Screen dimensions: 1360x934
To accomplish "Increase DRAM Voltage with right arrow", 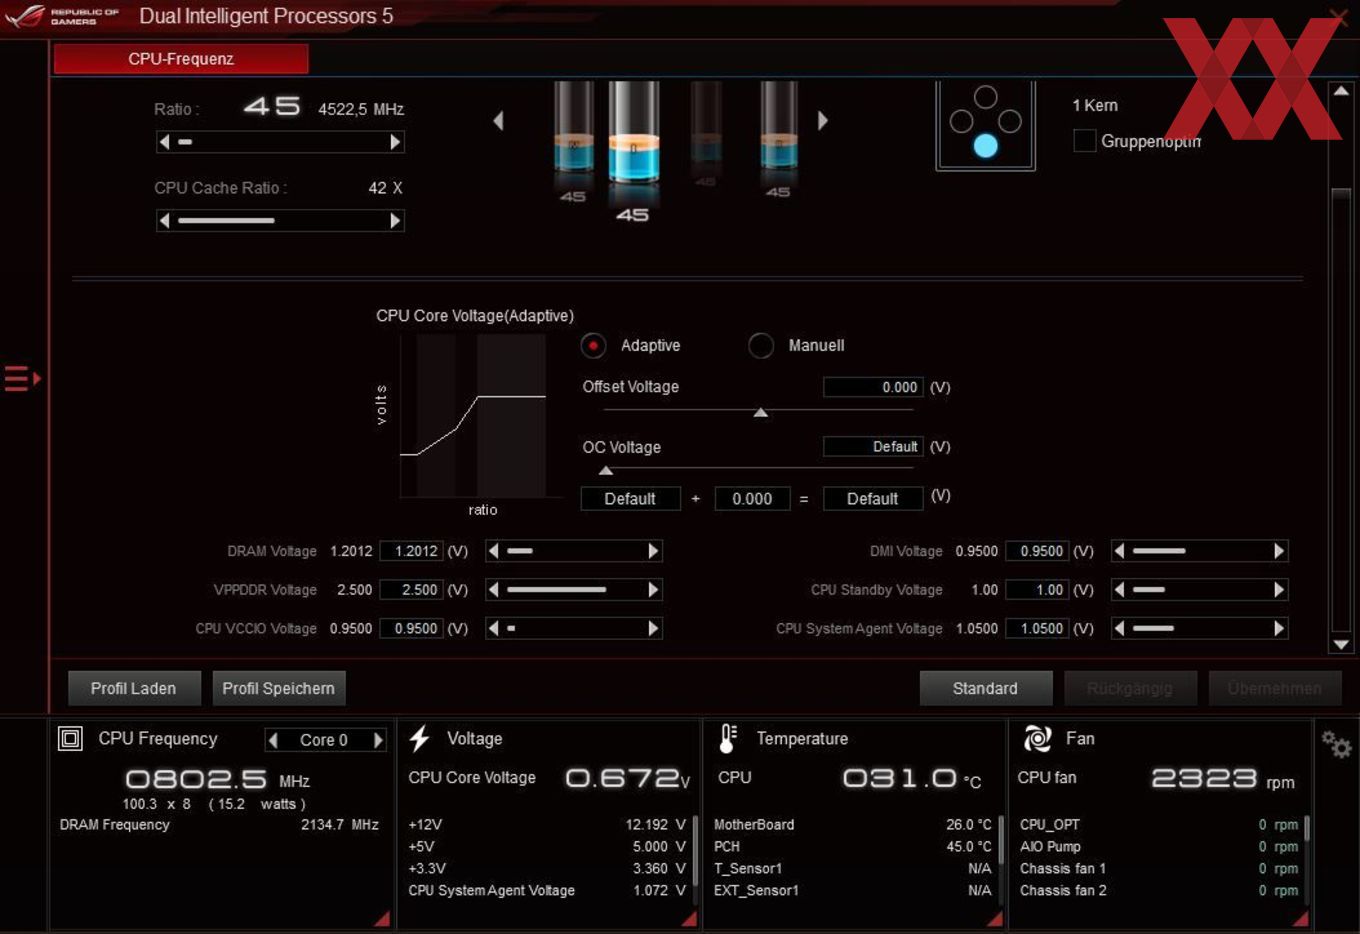I will click(x=654, y=551).
